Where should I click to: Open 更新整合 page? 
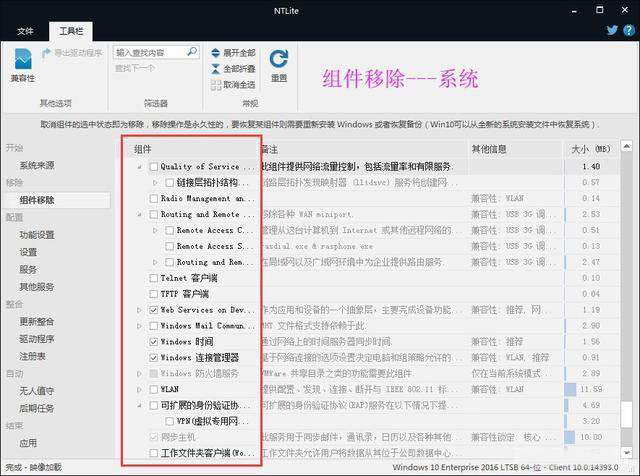tap(37, 321)
